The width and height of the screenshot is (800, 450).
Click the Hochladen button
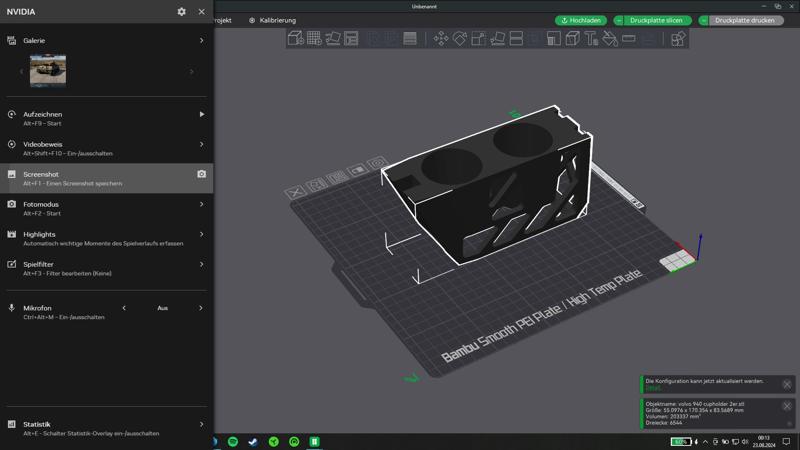point(581,20)
